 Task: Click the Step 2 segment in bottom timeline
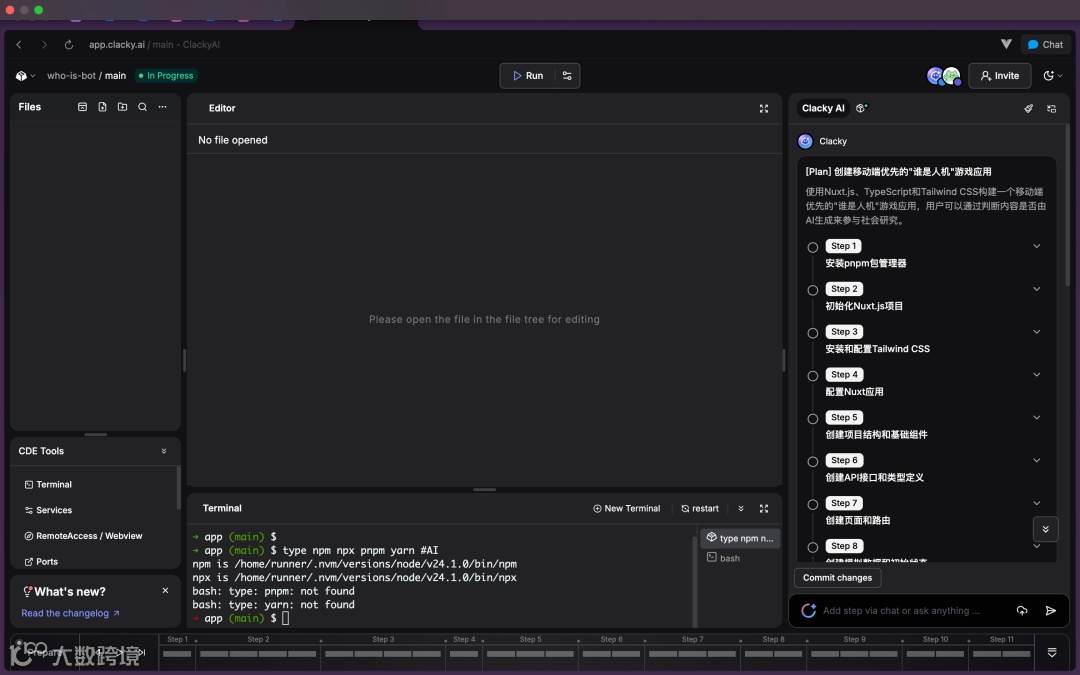pos(258,651)
